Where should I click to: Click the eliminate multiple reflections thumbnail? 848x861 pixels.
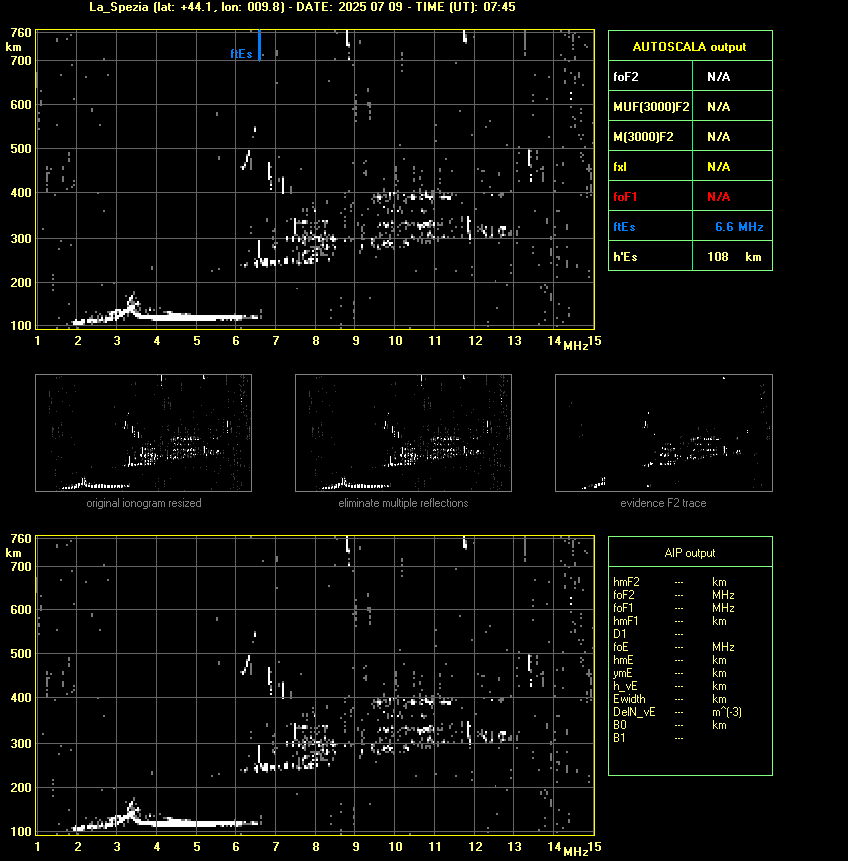click(403, 433)
